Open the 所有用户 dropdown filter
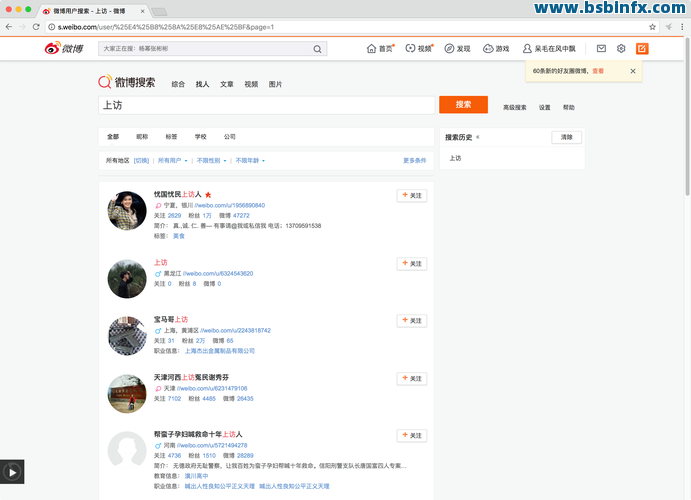 pyautogui.click(x=173, y=160)
